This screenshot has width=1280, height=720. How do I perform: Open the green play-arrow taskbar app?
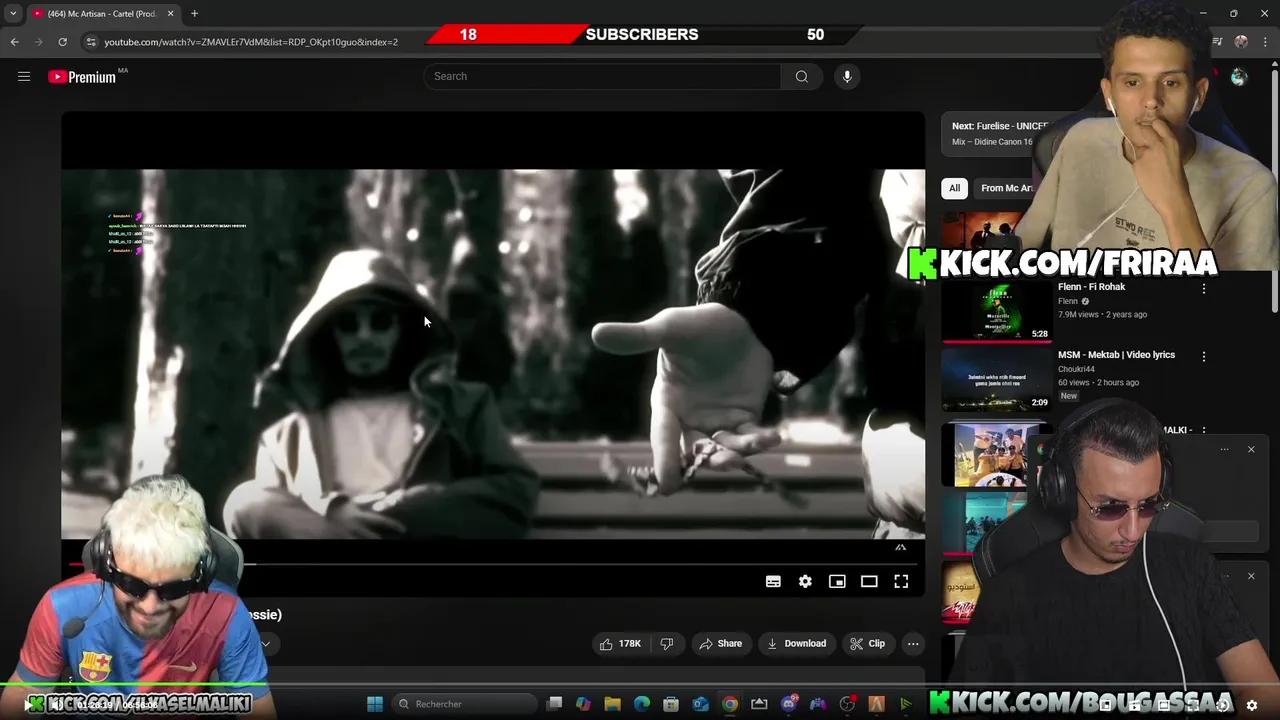pyautogui.click(x=906, y=704)
